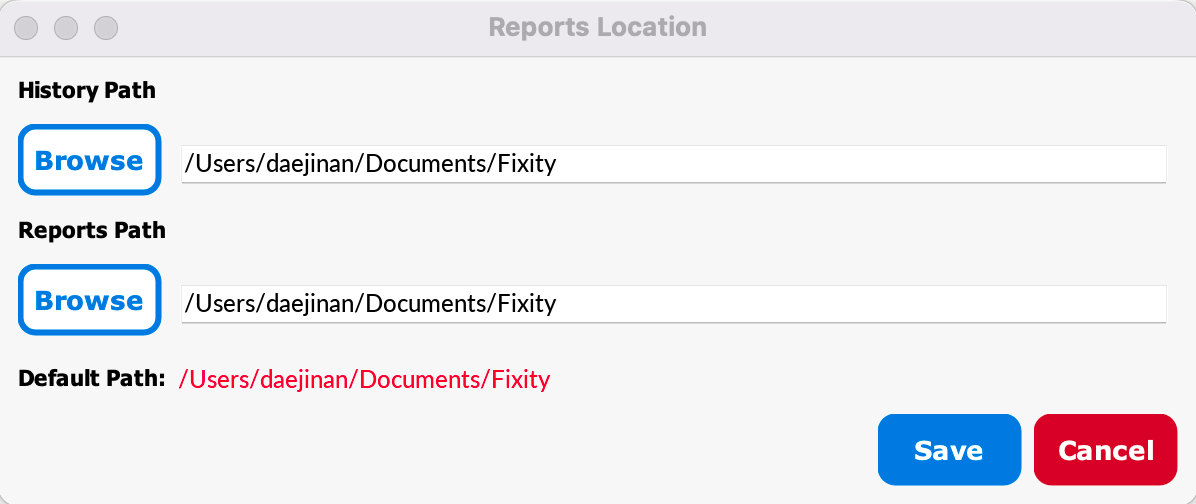This screenshot has height=504, width=1196.
Task: Click "Users" inside Reports Path field
Action: [x=225, y=304]
